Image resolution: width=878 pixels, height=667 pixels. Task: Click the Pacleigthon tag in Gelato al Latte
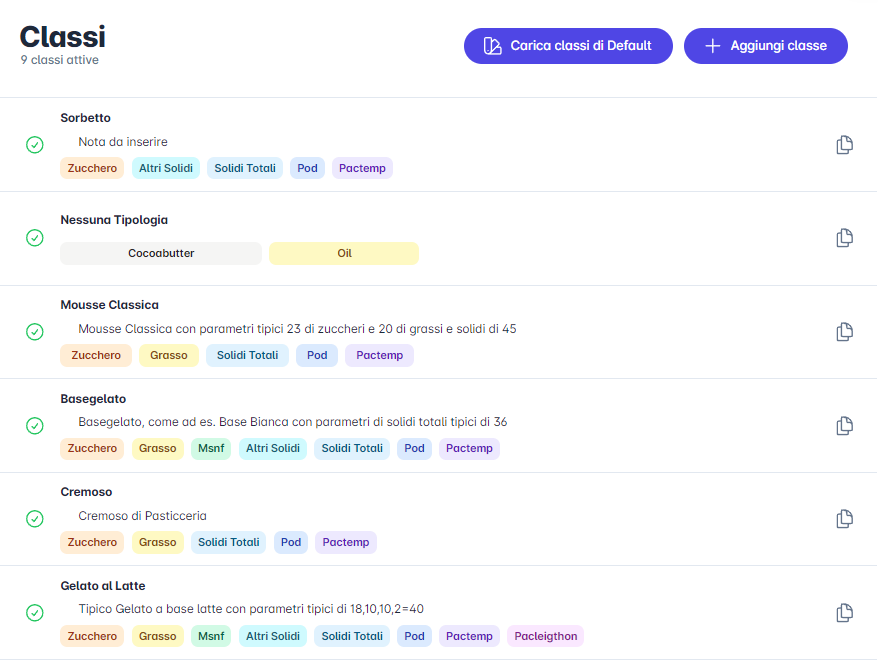(546, 636)
